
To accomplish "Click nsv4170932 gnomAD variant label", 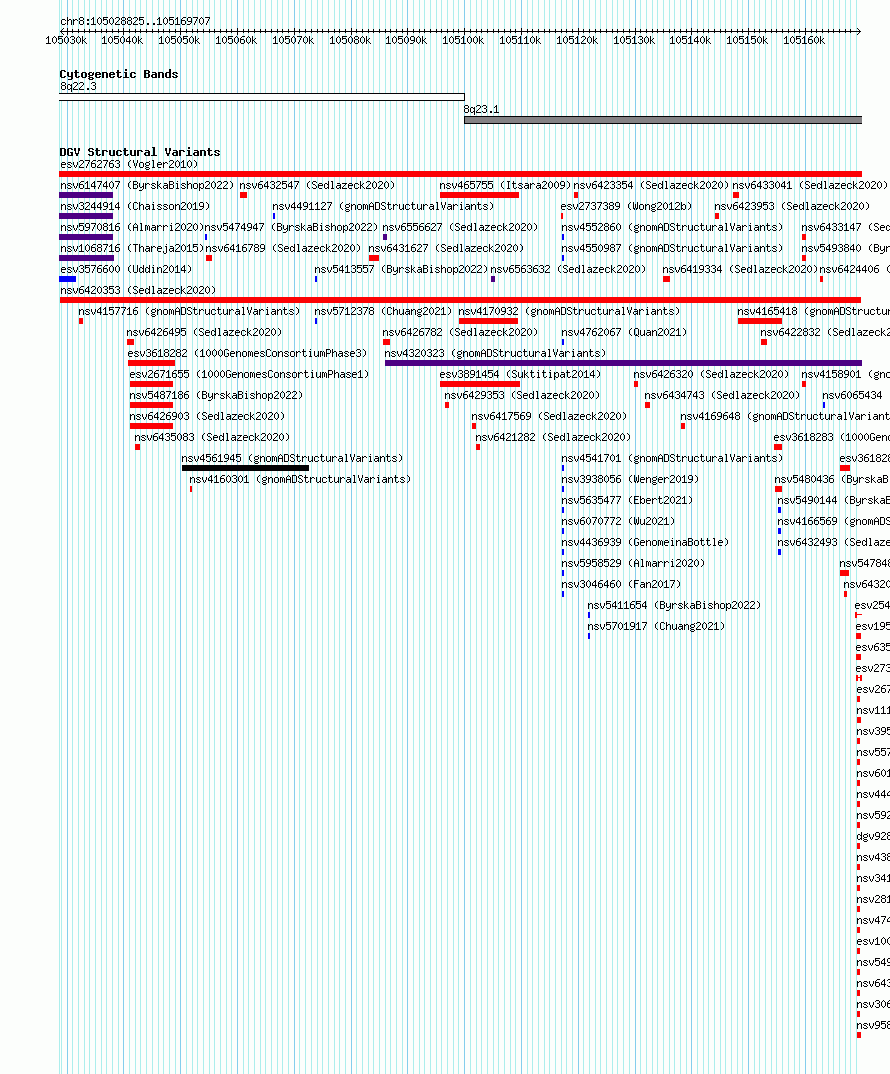I will (x=569, y=312).
